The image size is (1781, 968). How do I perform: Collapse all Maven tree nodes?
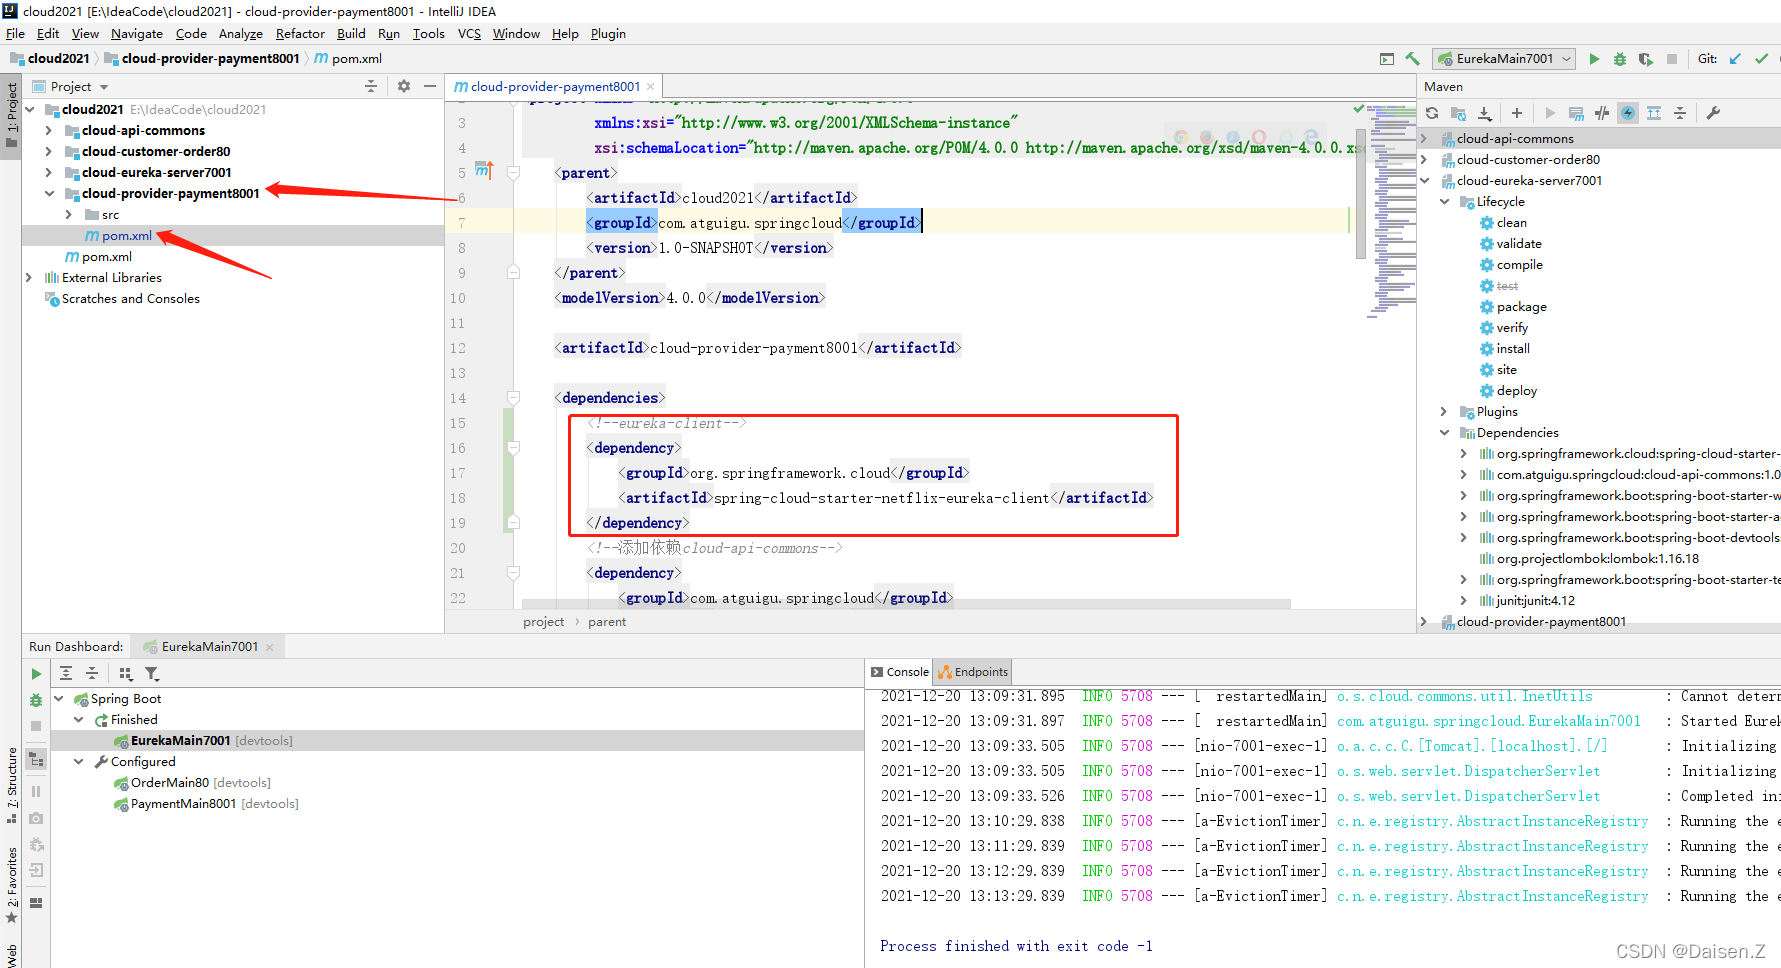pos(1680,113)
